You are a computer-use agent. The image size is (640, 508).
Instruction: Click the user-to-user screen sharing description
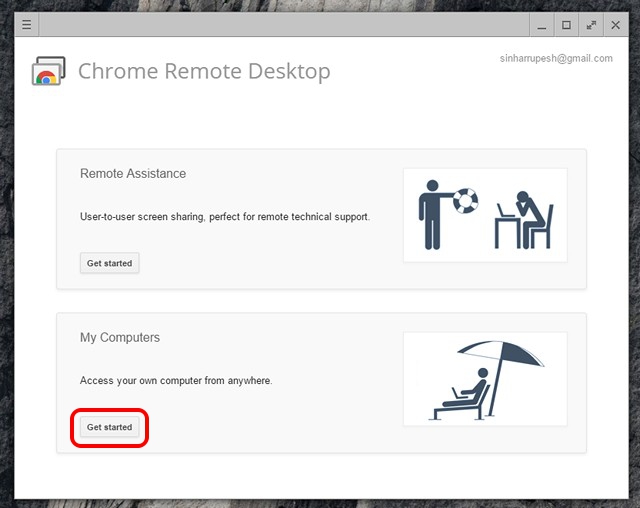(x=224, y=216)
